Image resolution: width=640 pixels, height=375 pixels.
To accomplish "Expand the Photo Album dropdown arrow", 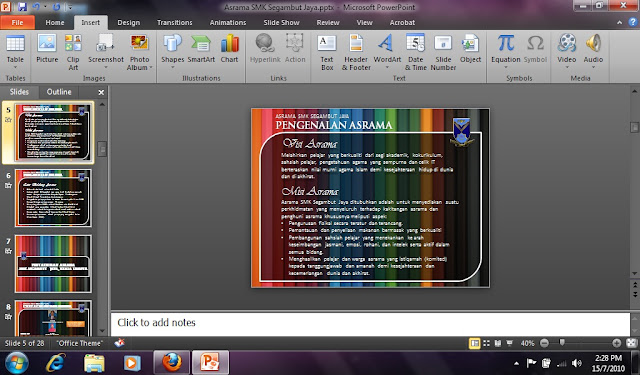I will point(151,67).
